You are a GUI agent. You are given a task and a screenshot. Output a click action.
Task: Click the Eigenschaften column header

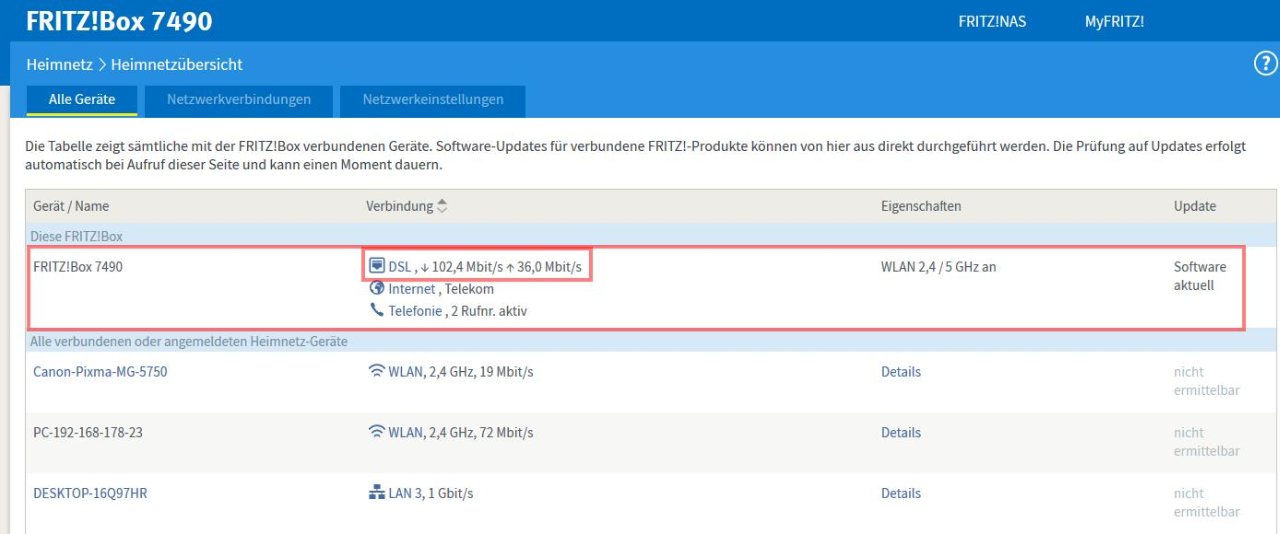click(921, 206)
